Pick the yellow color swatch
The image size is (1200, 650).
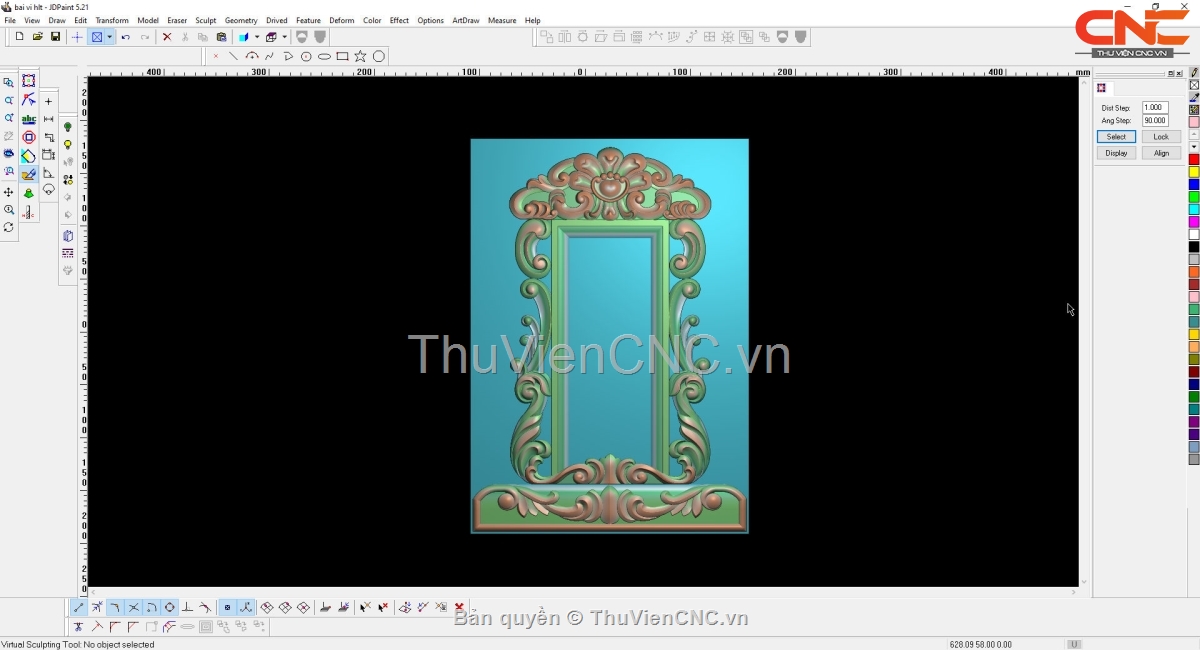(x=1194, y=172)
